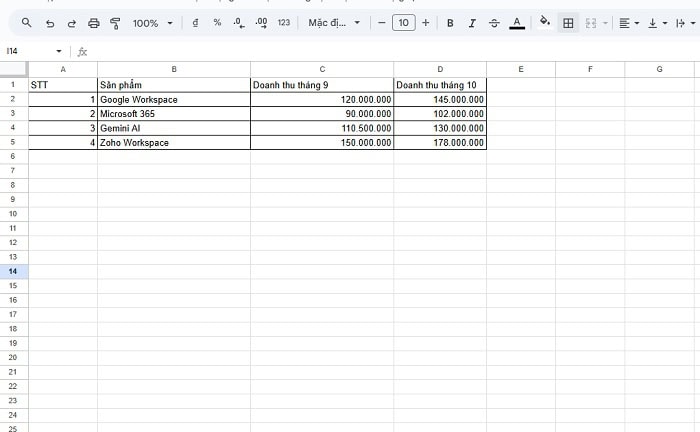This screenshot has width=700, height=432.
Task: Open the text wrapping dropdown
Action: pyautogui.click(x=685, y=23)
